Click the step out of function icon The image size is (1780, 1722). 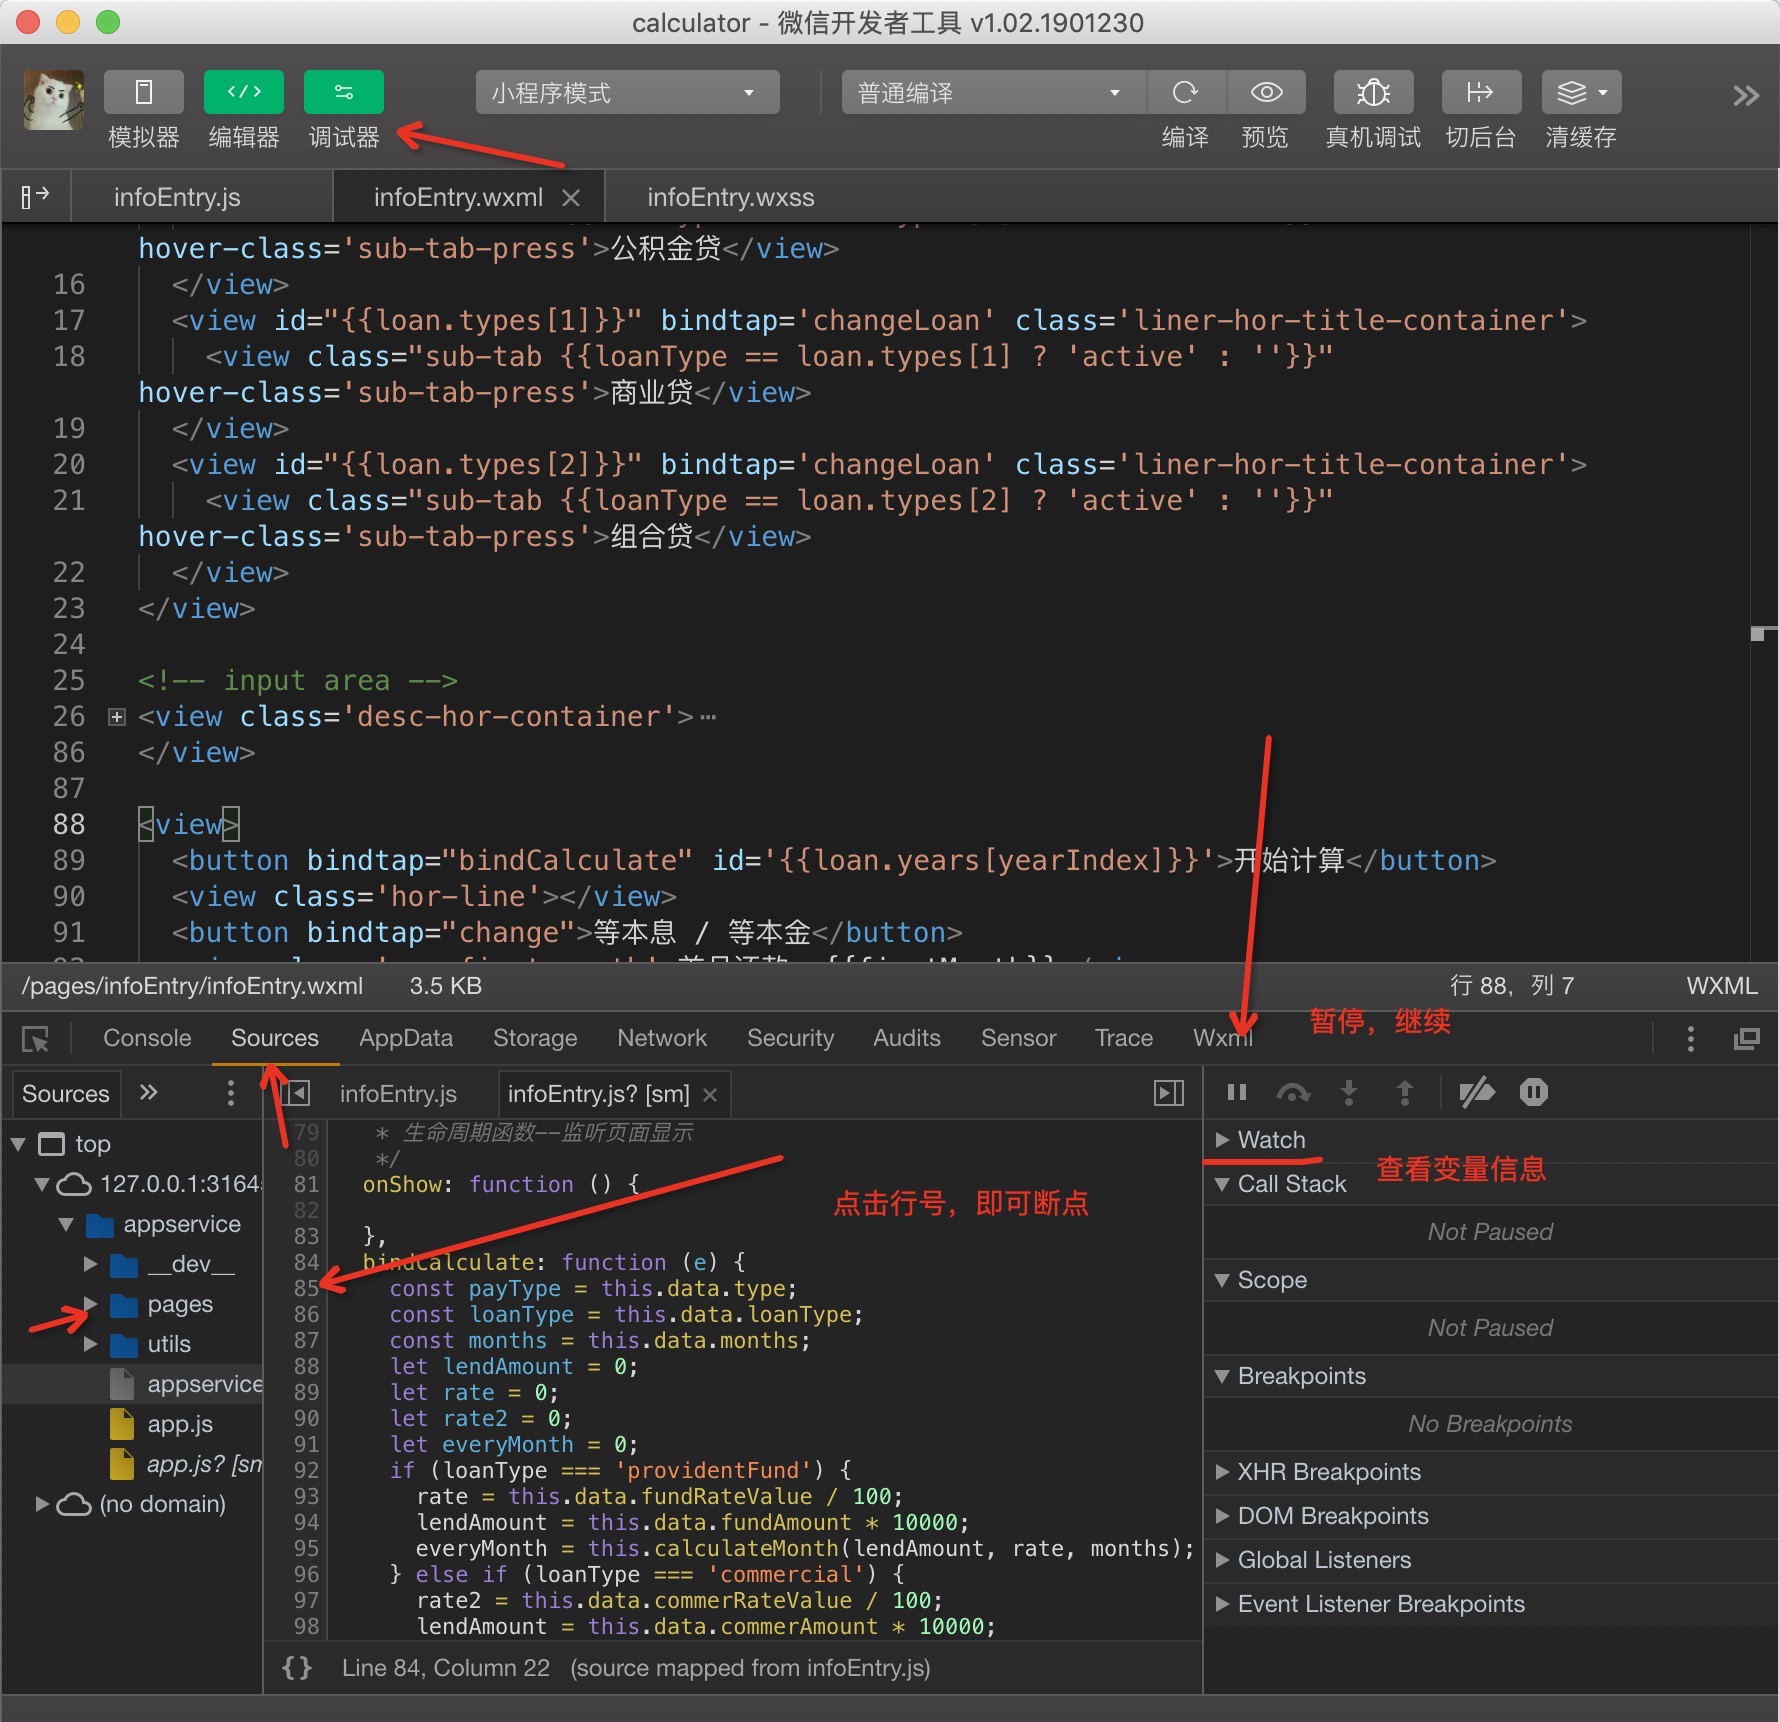click(x=1405, y=1093)
